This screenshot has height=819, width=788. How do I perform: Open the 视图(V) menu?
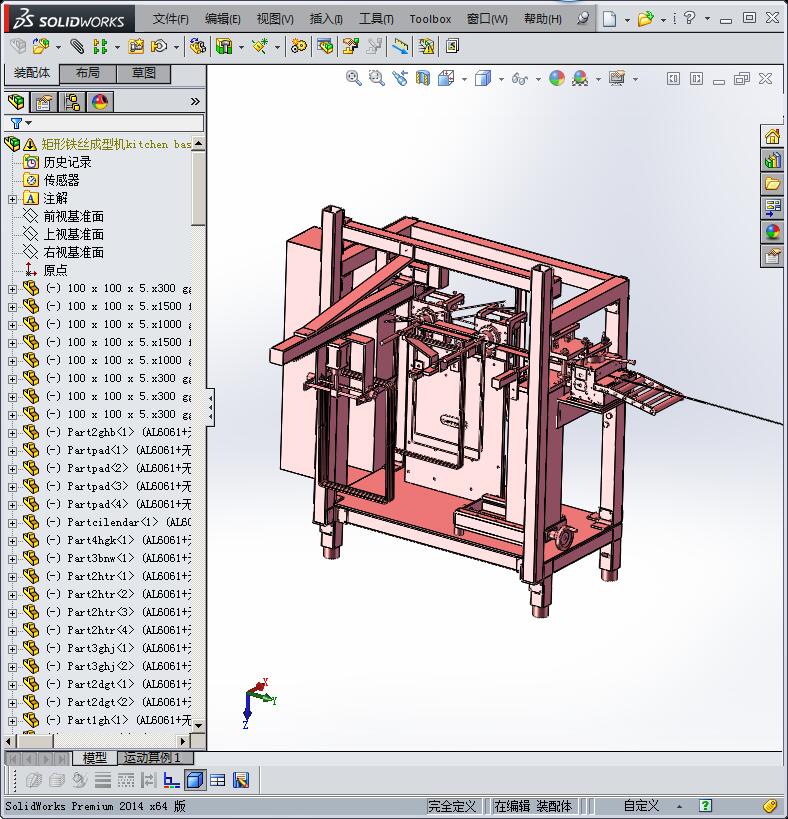pyautogui.click(x=275, y=19)
